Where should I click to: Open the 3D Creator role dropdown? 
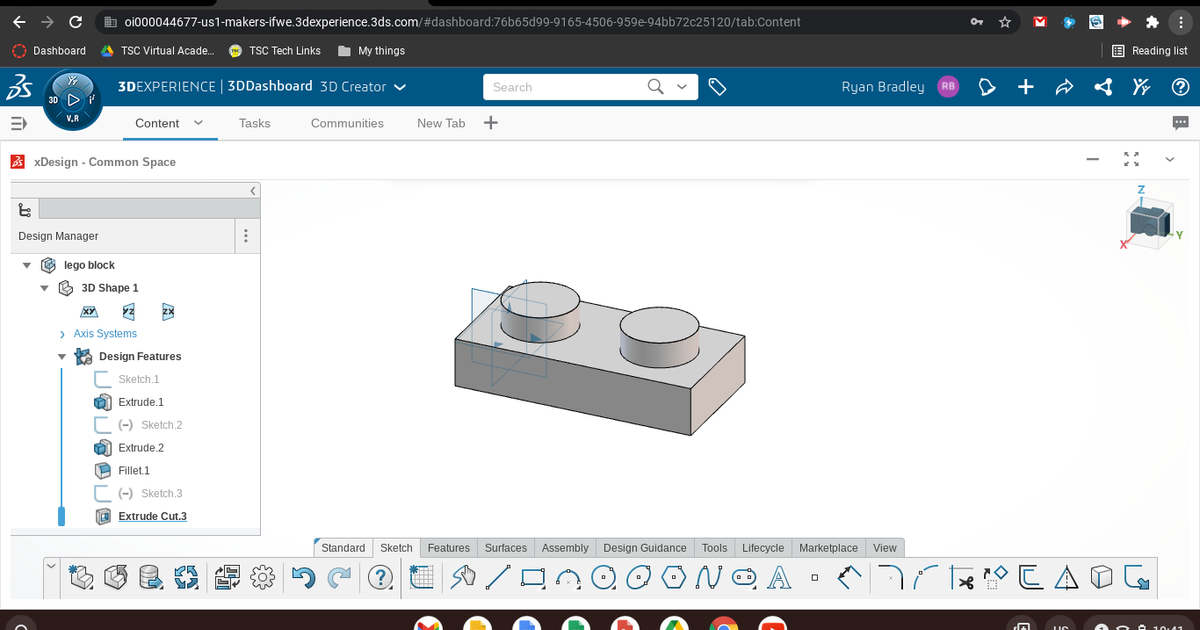(x=400, y=87)
